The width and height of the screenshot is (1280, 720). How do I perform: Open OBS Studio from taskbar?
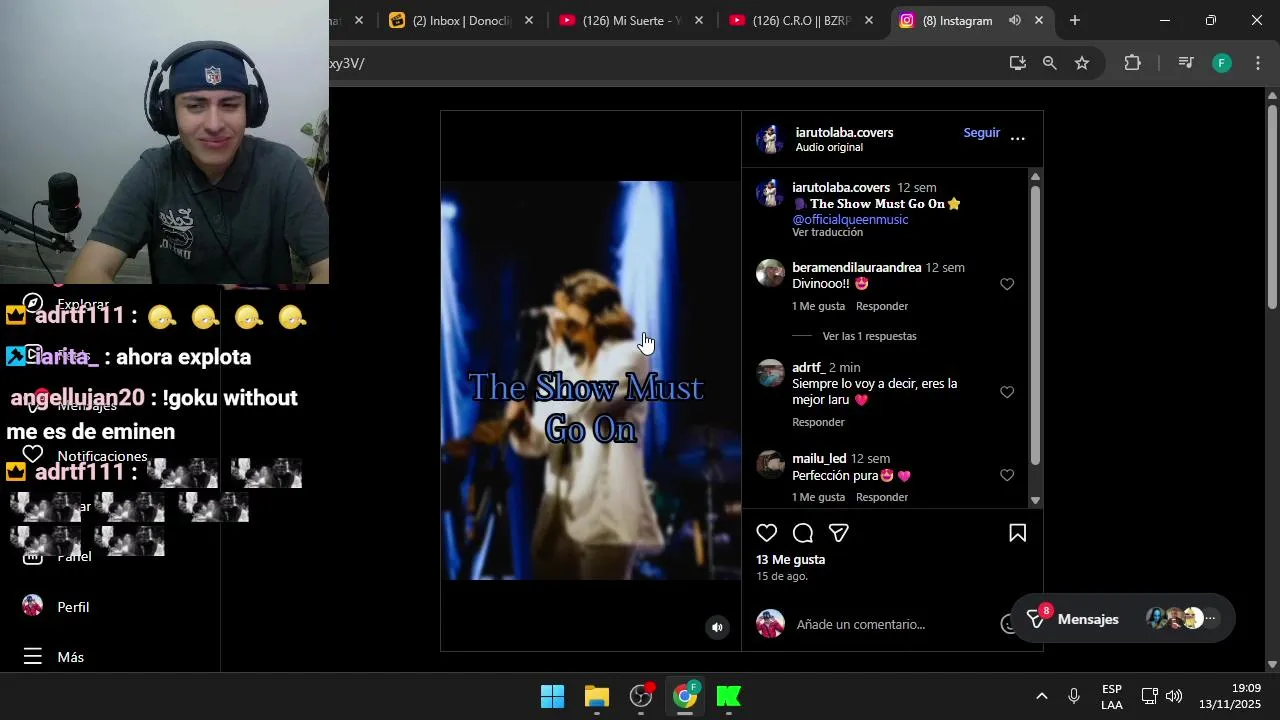click(641, 696)
